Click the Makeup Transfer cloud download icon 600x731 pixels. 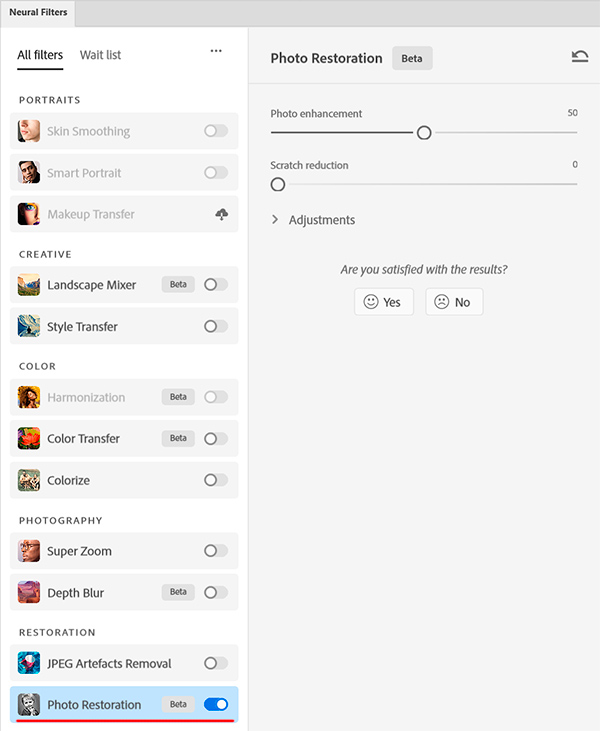point(222,214)
